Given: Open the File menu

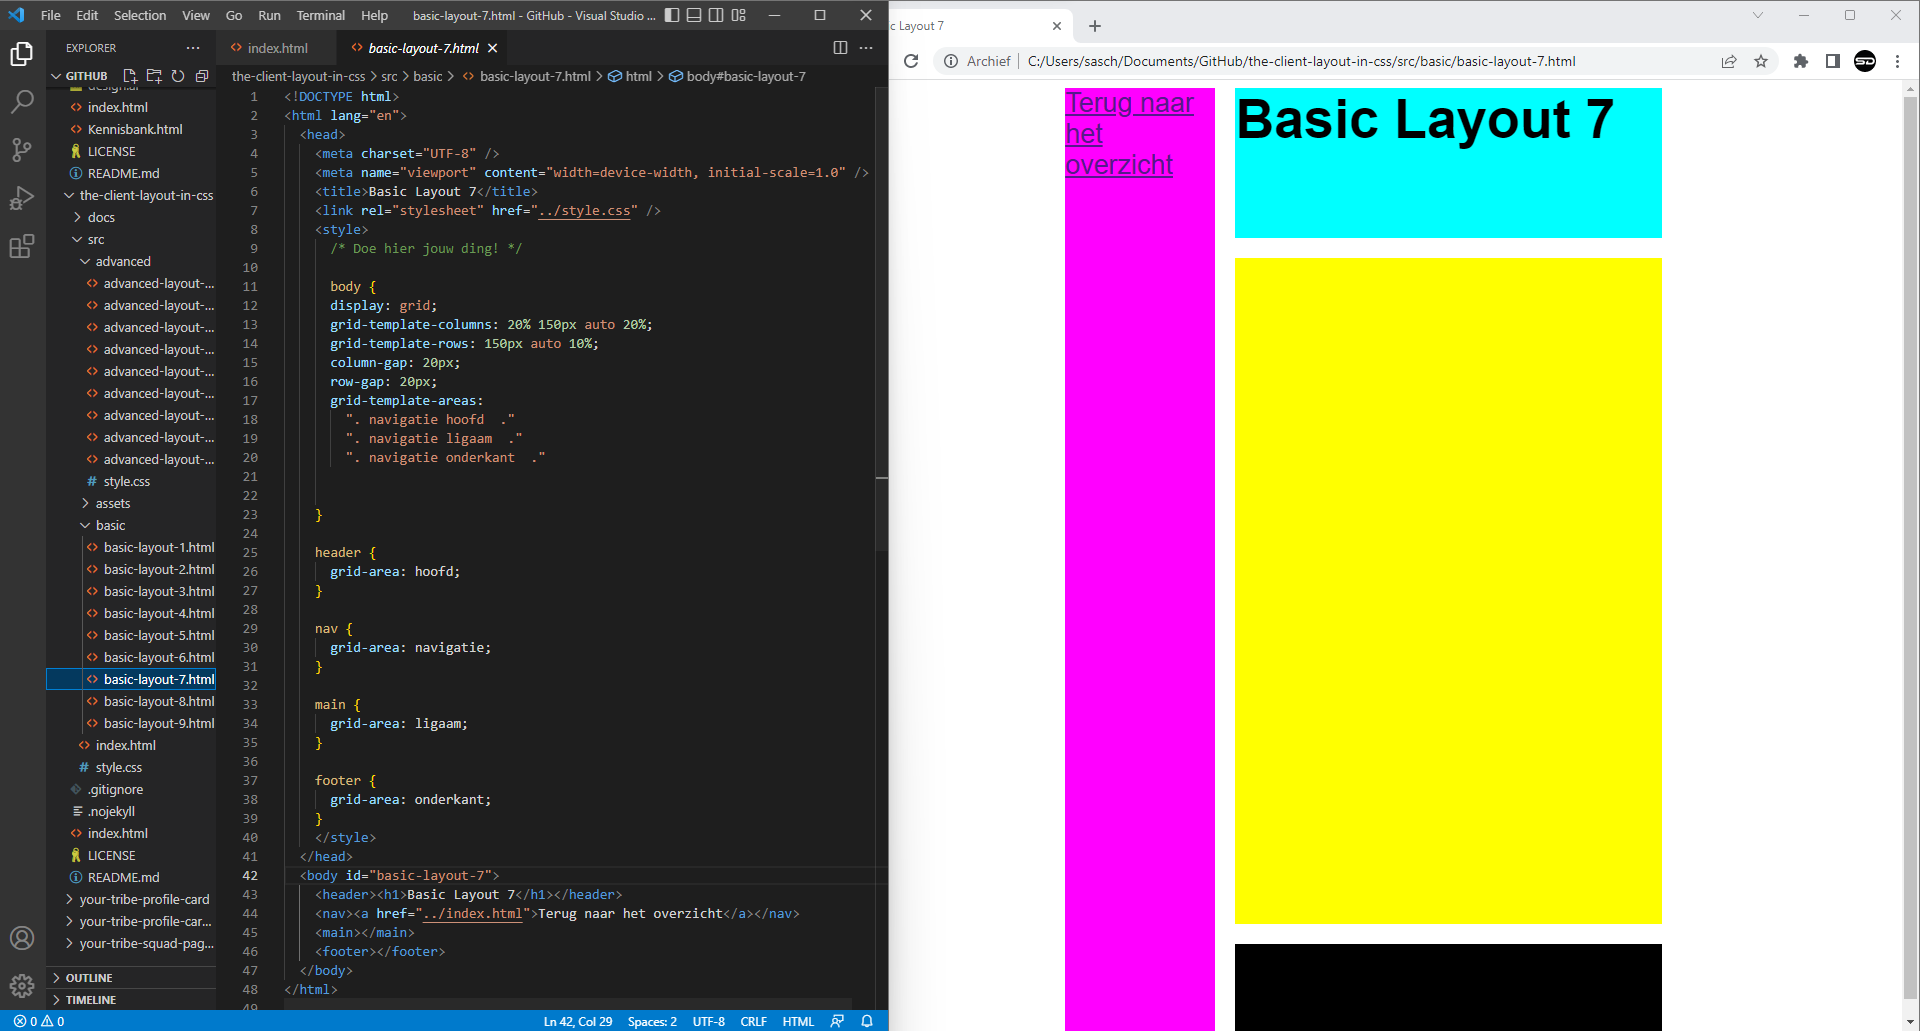Looking at the screenshot, I should tap(51, 15).
